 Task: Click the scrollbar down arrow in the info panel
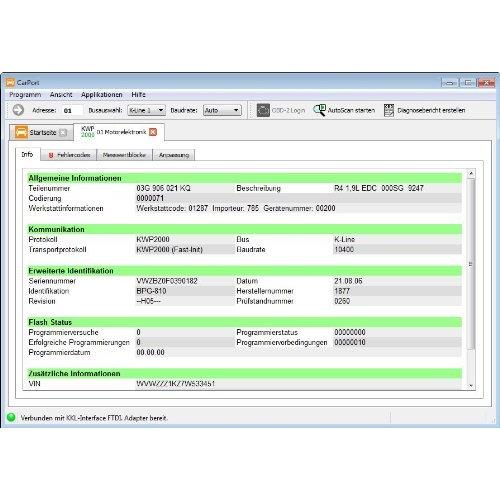point(471,385)
